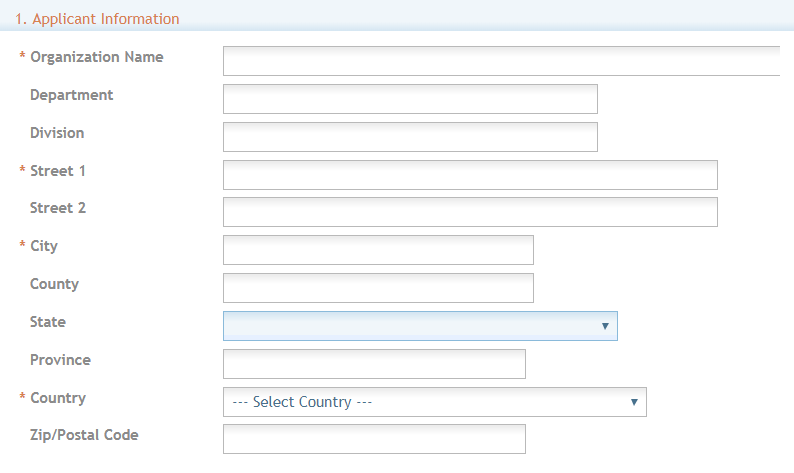
Task: Click the Country label text
Action: coord(58,398)
